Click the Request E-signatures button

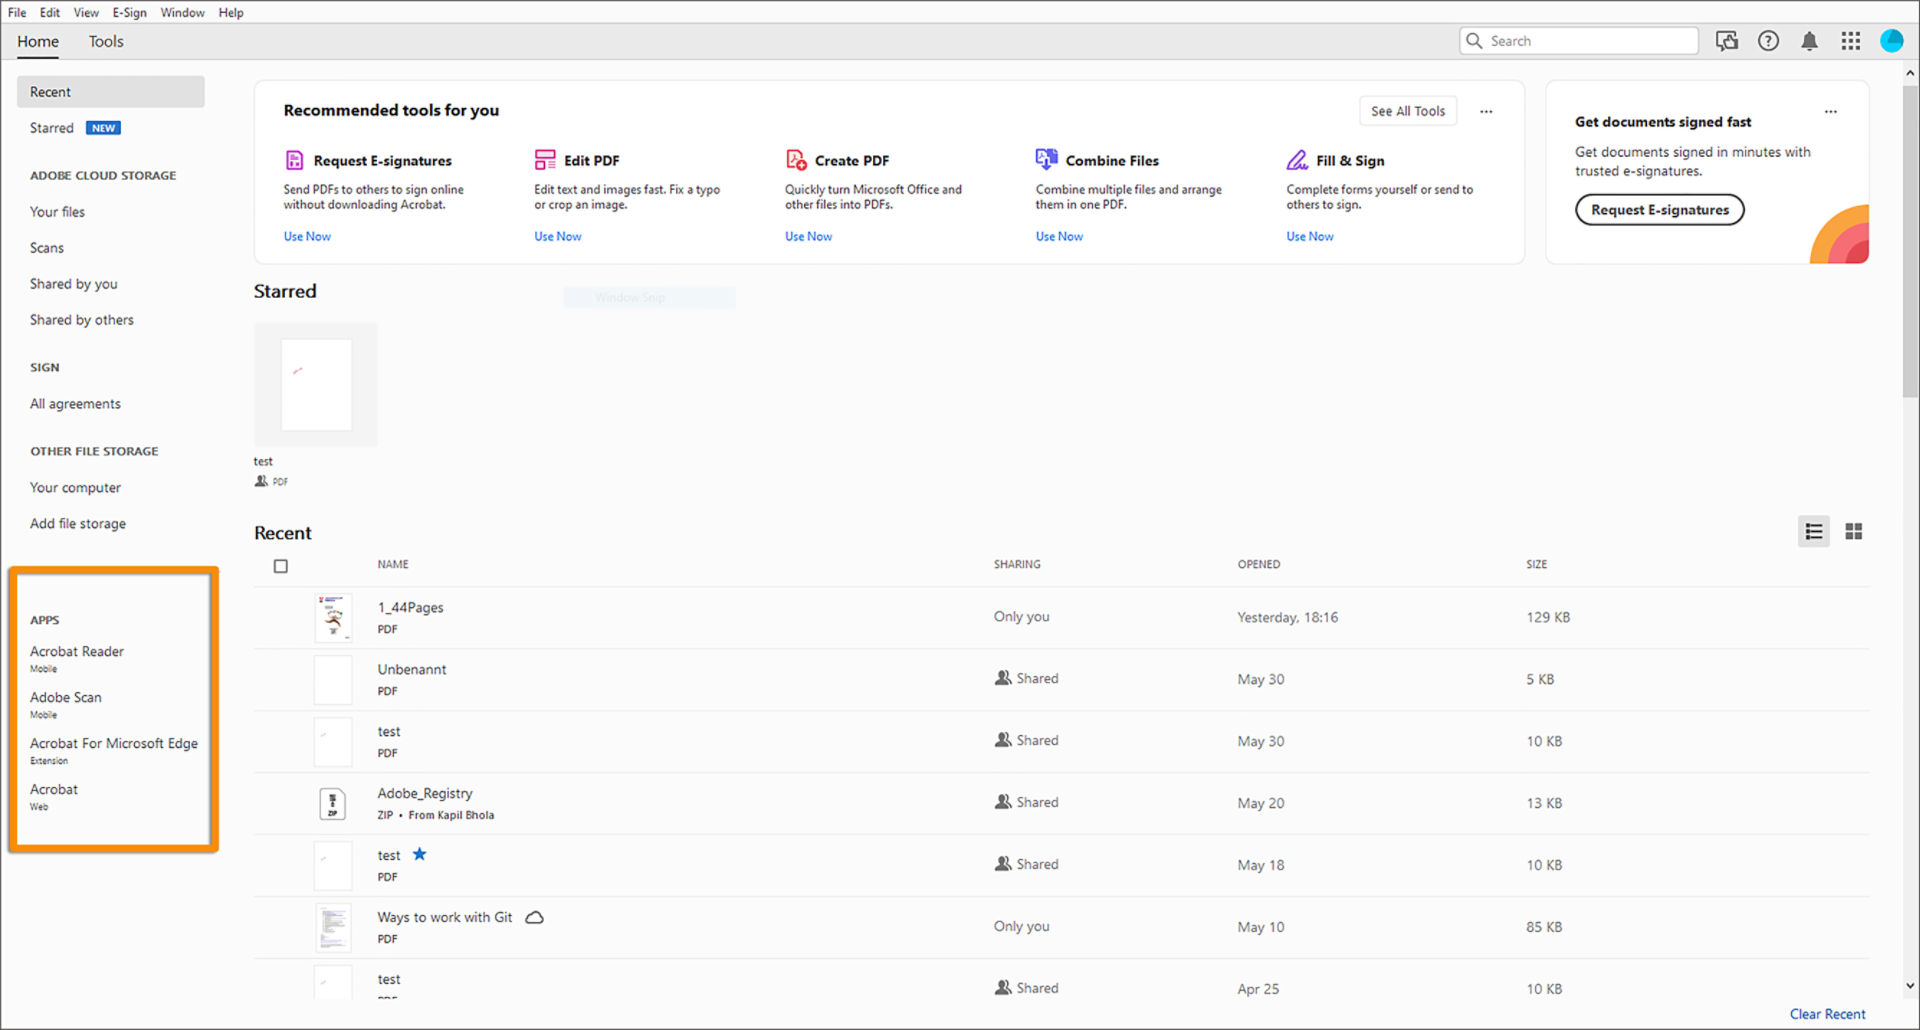[x=1659, y=210]
